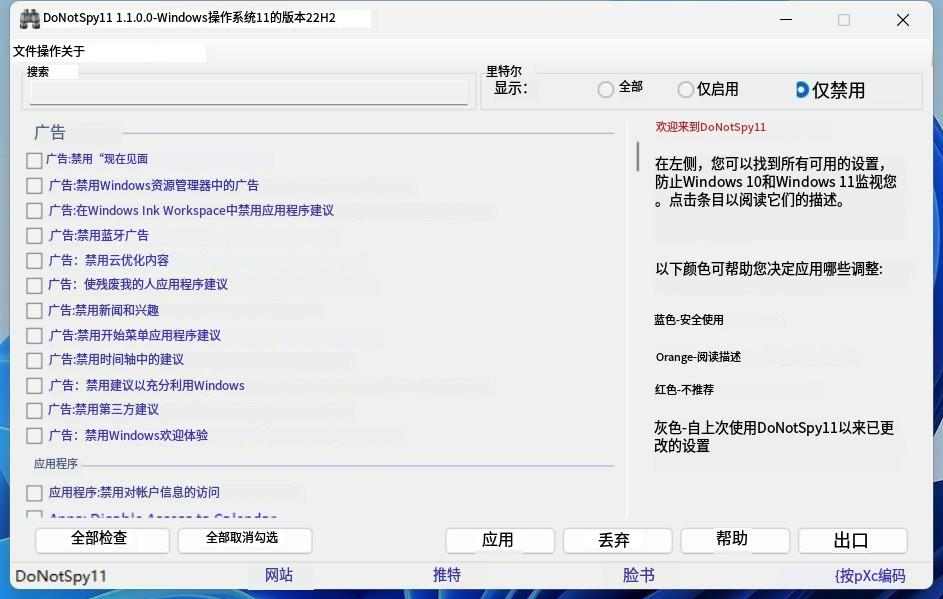Click the 应用 button
Screen dimensions: 943x599
(500, 541)
